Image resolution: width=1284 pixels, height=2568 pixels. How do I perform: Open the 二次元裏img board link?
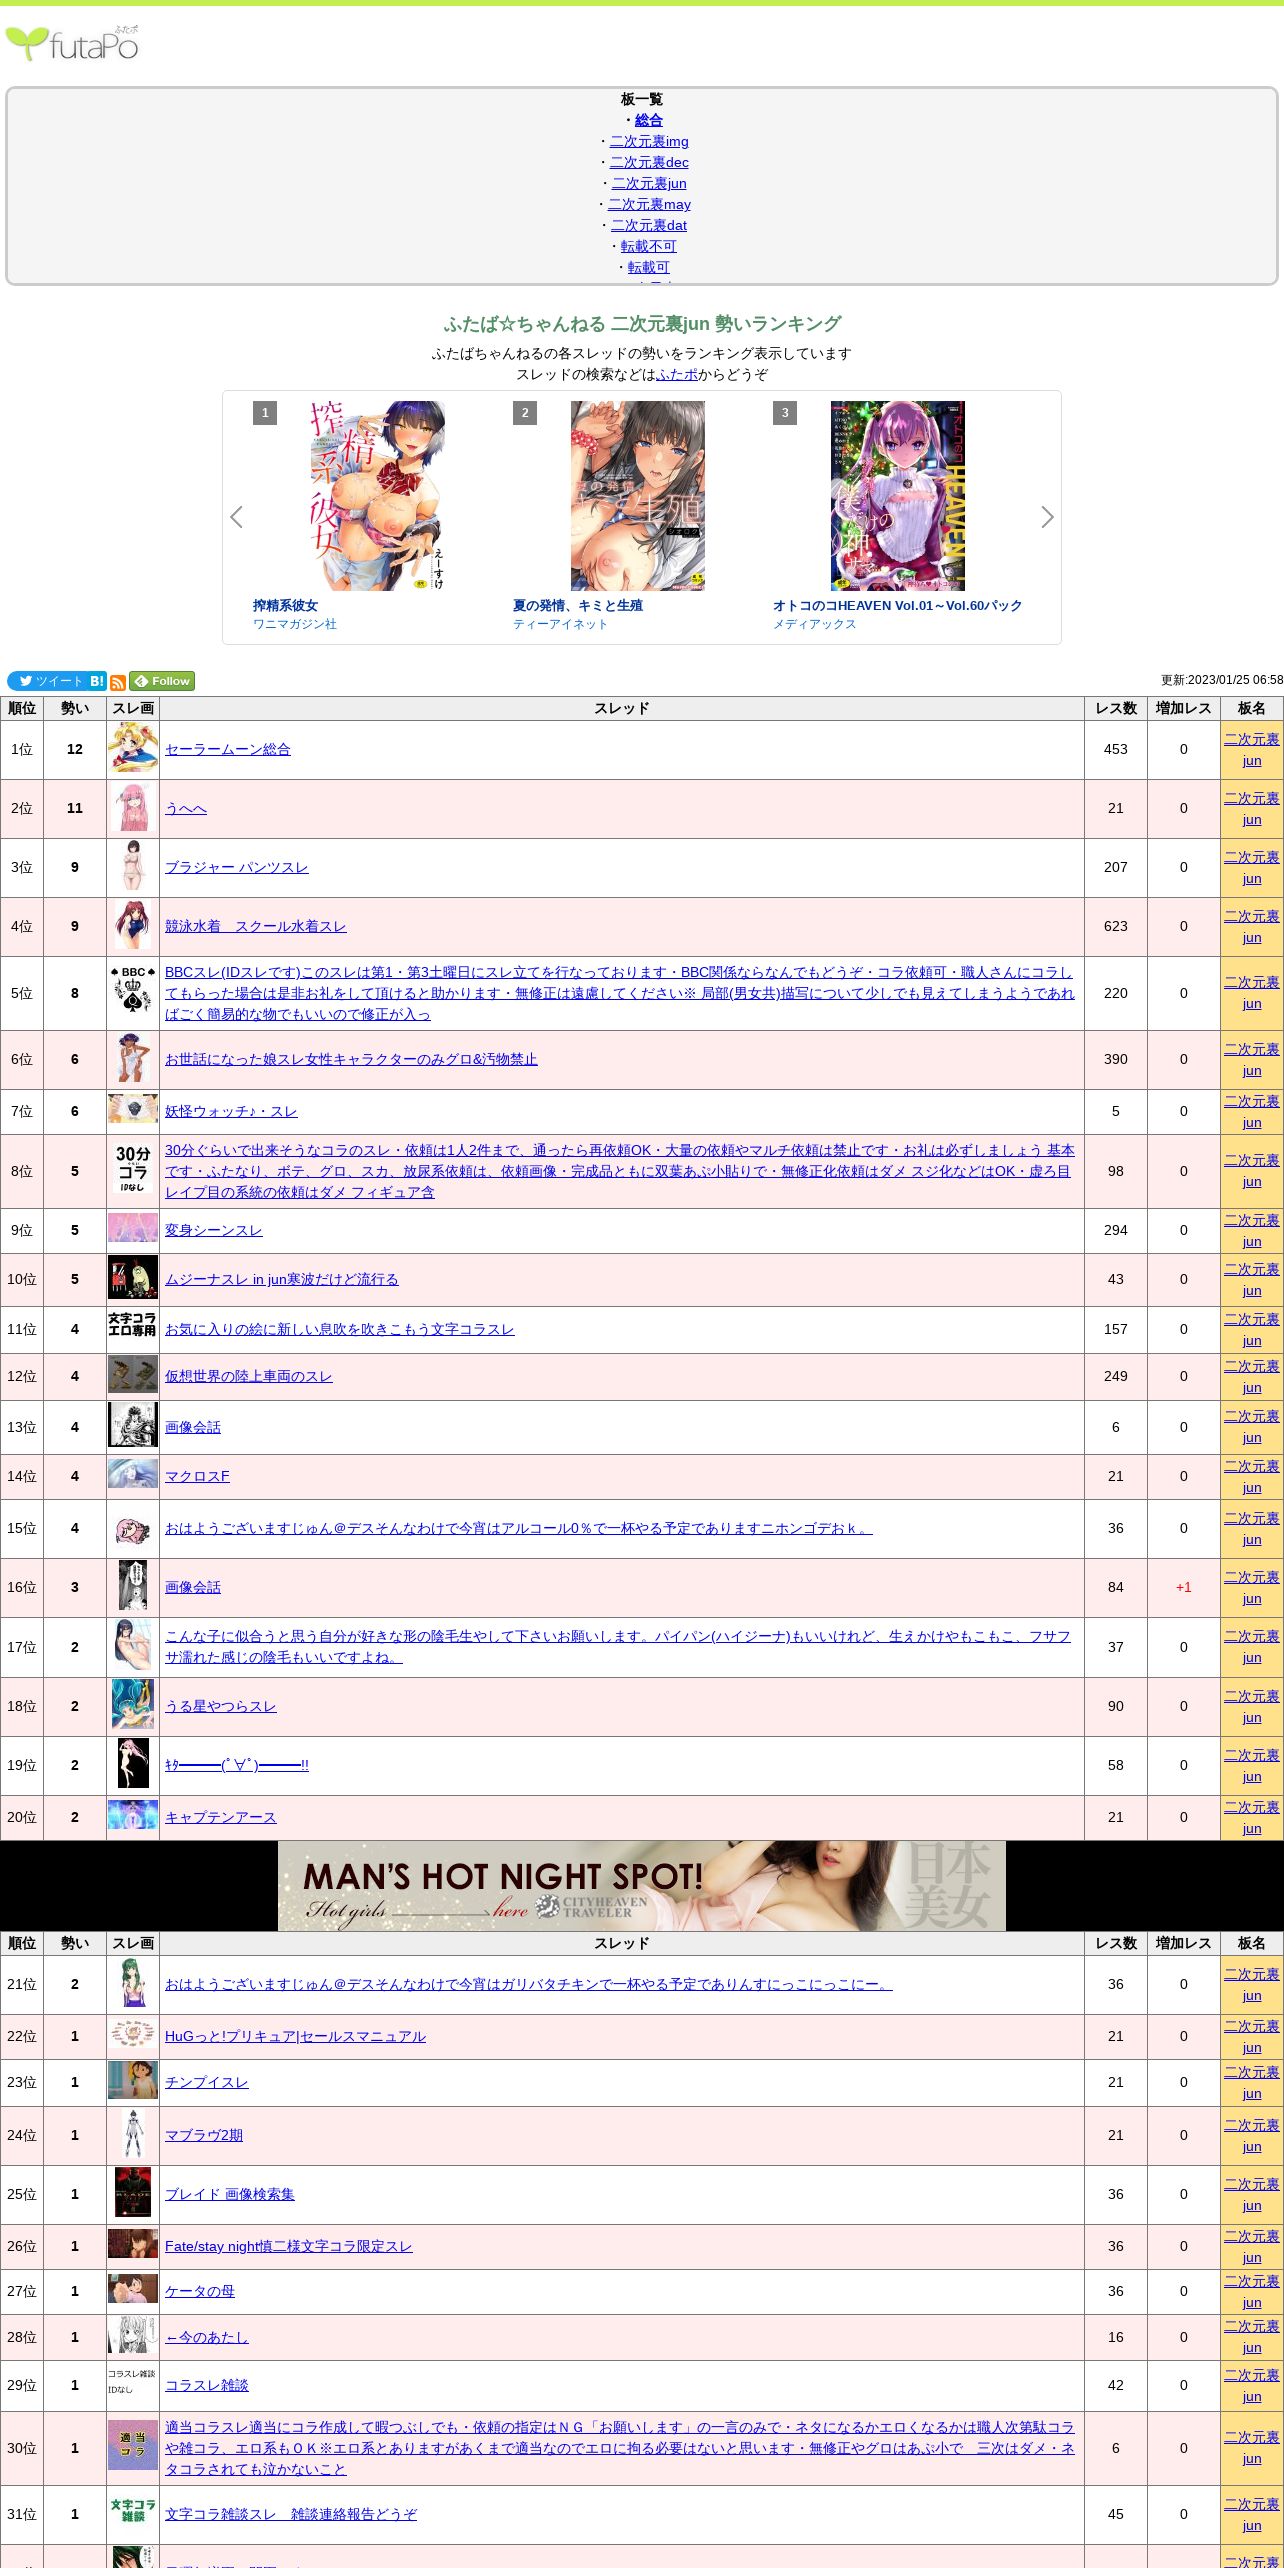(x=649, y=141)
